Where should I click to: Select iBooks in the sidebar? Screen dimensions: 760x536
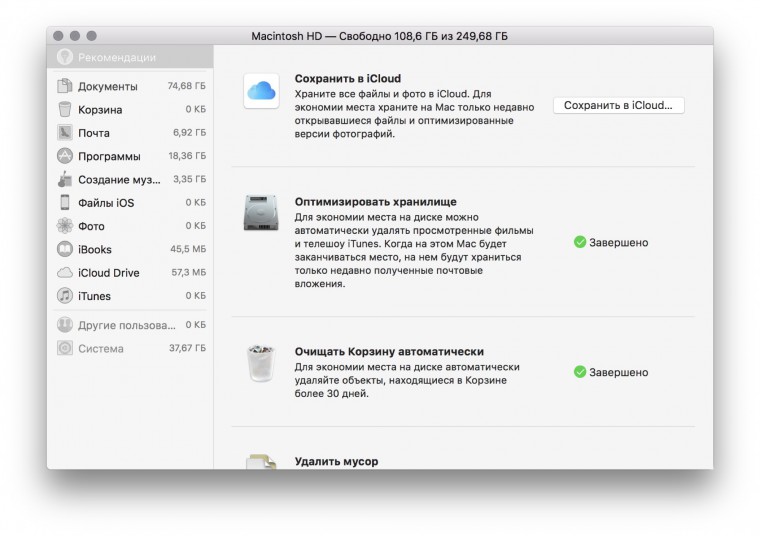coord(130,249)
